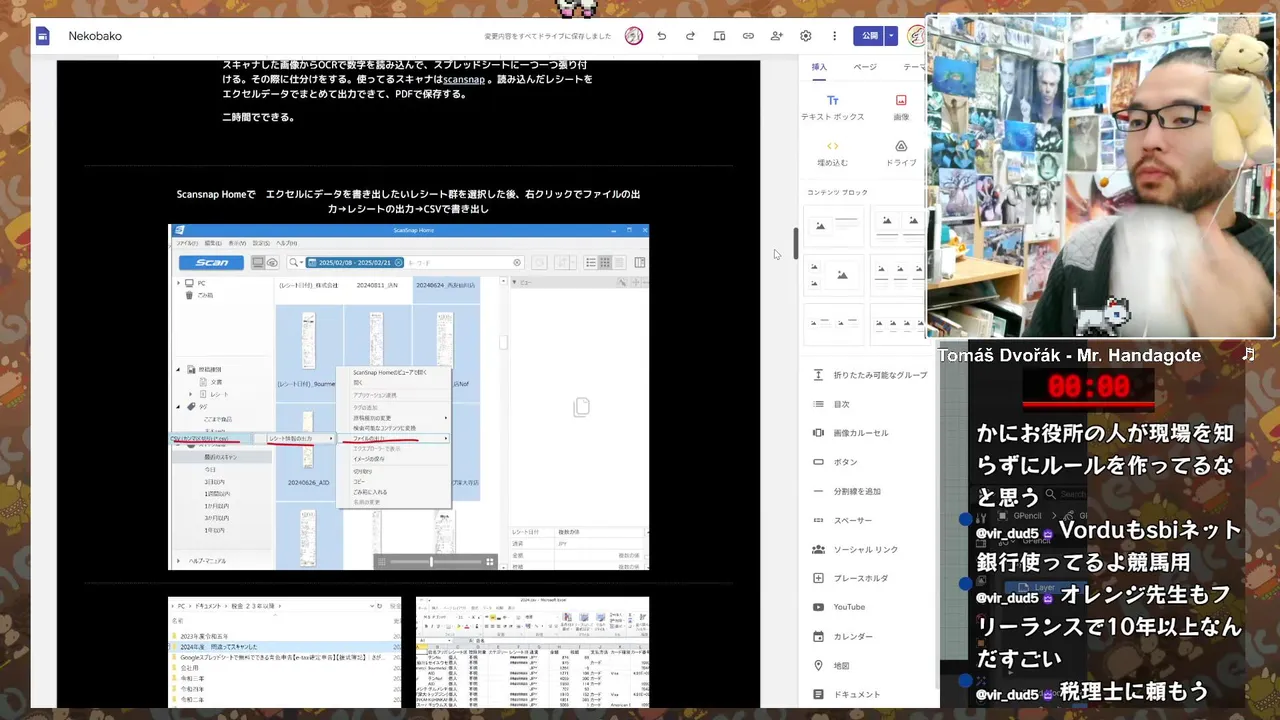1280x720 pixels.
Task: Select the Excel spreadsheet screenshot image
Action: coord(532,652)
